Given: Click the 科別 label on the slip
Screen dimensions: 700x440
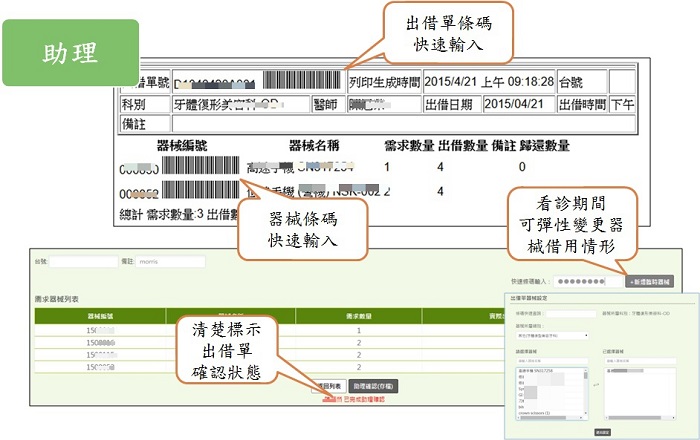Looking at the screenshot, I should (x=133, y=104).
